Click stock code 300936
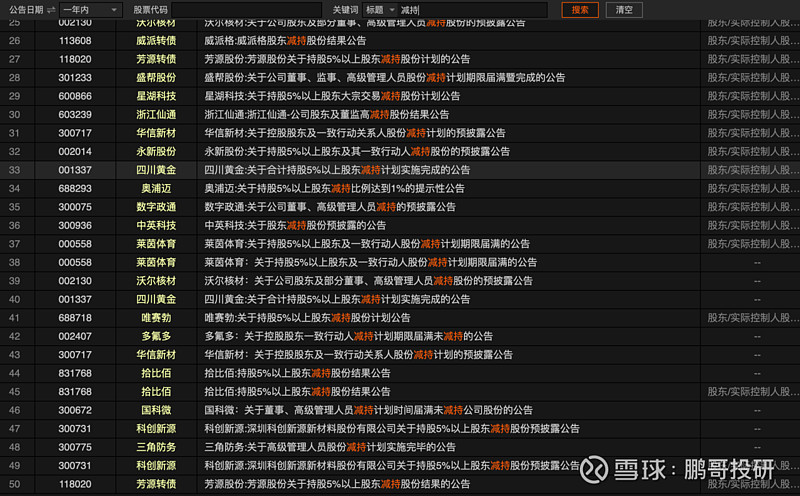 point(75,226)
